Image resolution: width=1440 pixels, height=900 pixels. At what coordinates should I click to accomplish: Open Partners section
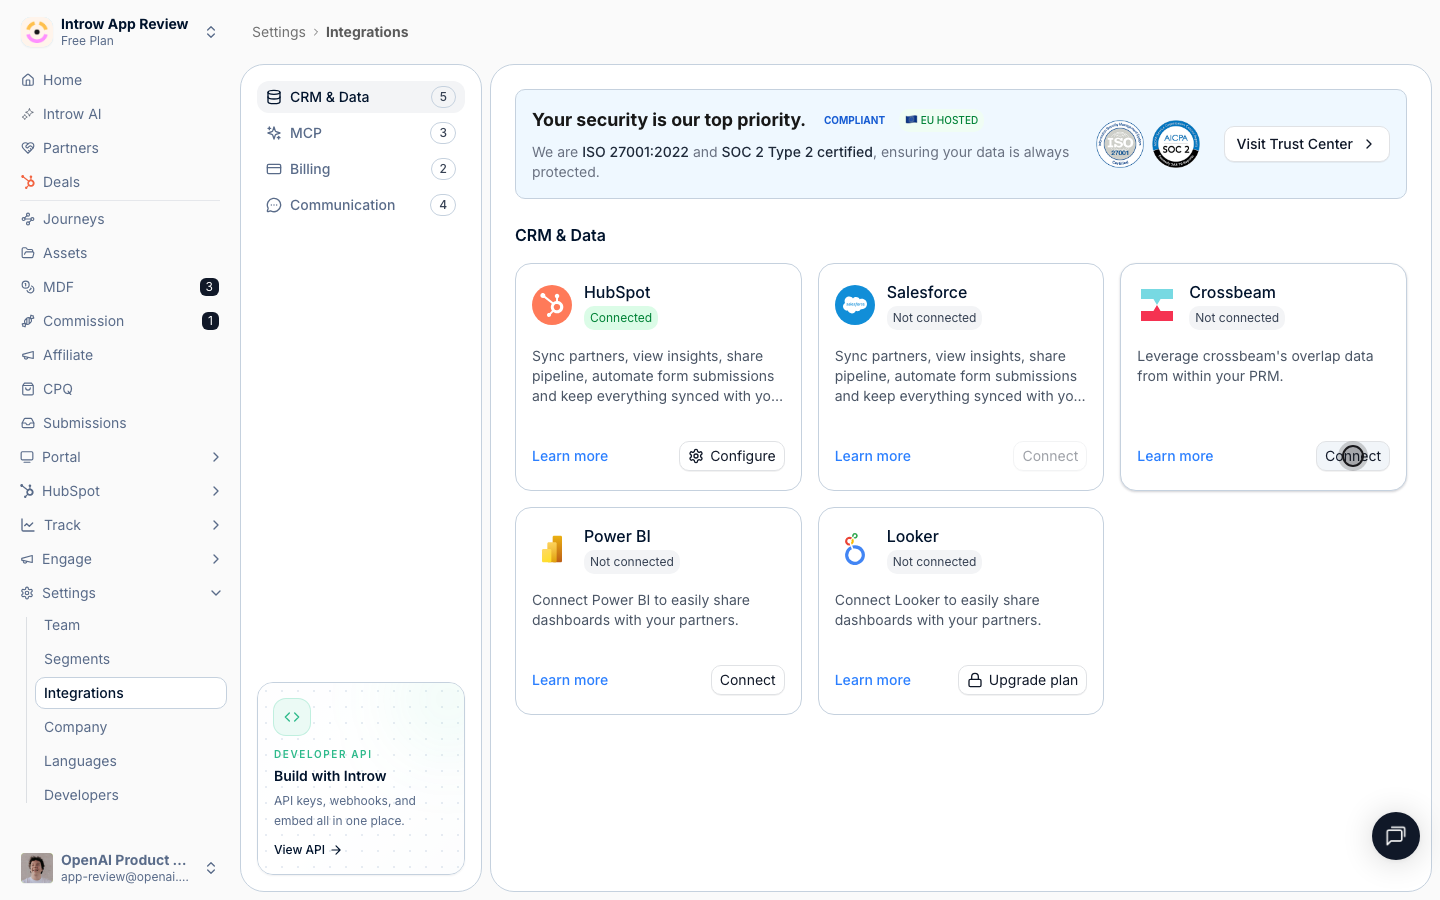(x=120, y=148)
